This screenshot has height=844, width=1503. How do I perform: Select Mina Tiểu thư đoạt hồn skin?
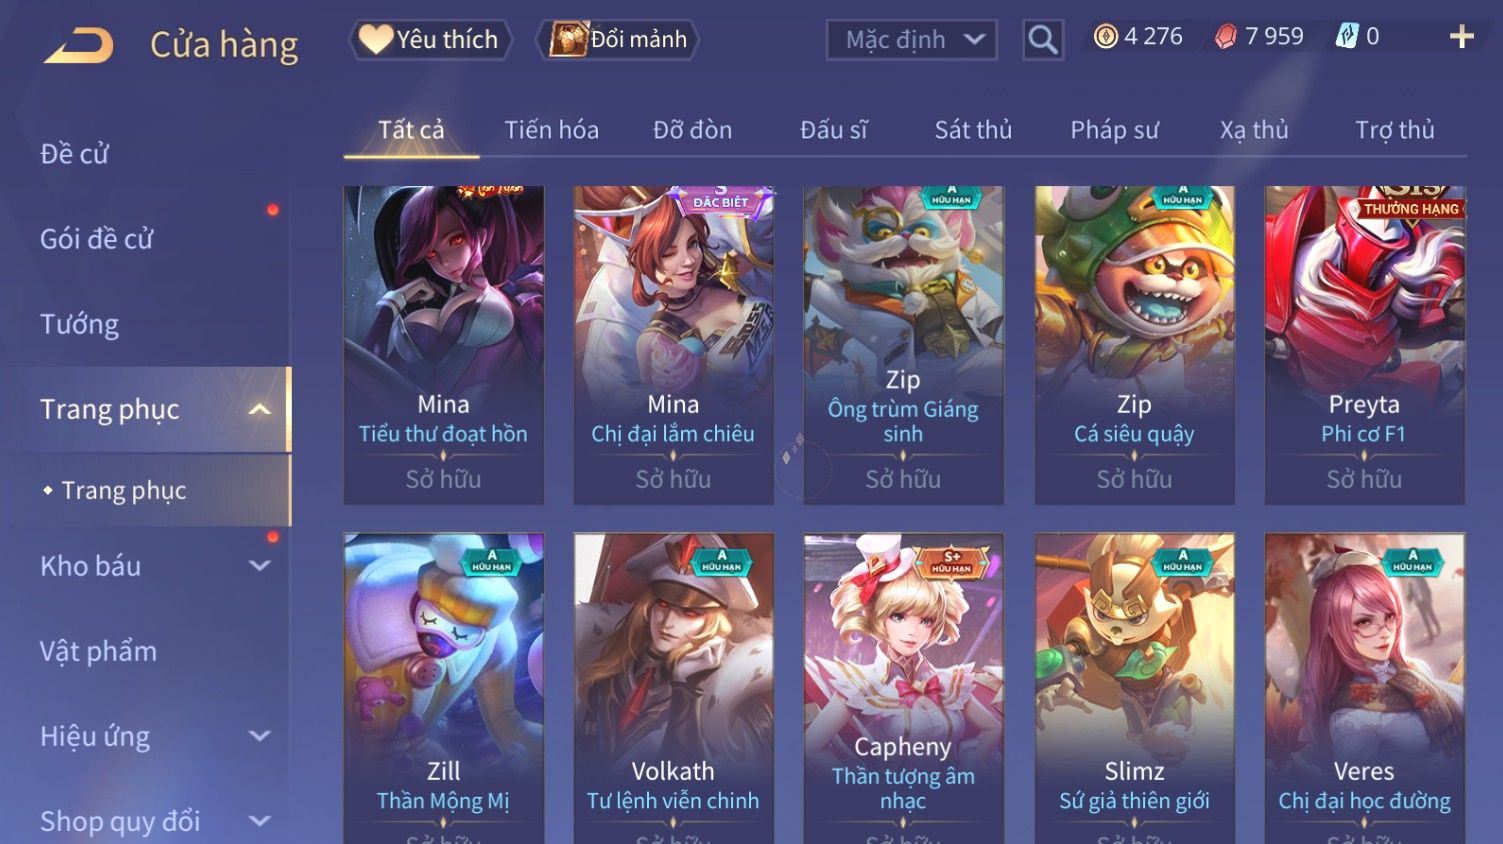[443, 345]
